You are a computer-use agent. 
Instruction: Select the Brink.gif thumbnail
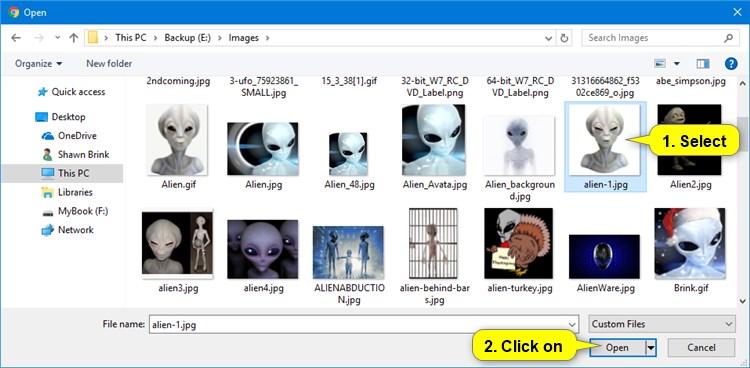(690, 243)
